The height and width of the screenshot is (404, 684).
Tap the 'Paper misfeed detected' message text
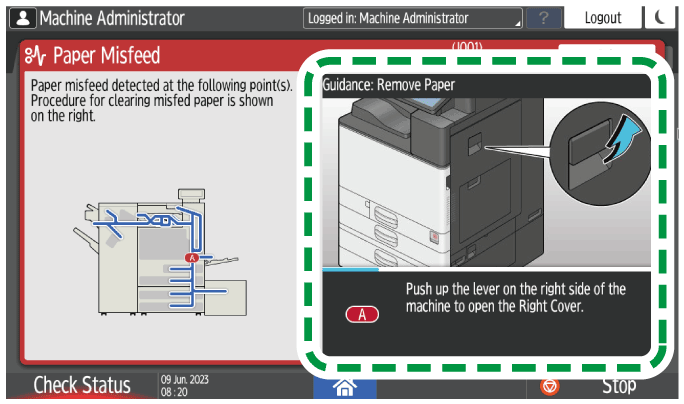(x=161, y=100)
